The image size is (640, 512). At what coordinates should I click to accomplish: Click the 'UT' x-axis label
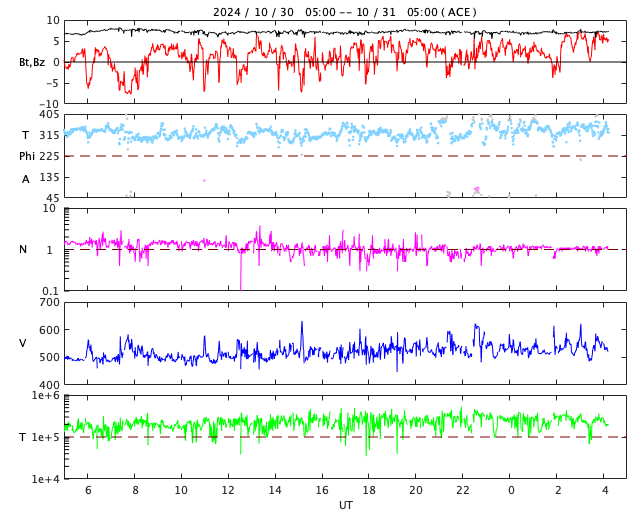tap(345, 505)
